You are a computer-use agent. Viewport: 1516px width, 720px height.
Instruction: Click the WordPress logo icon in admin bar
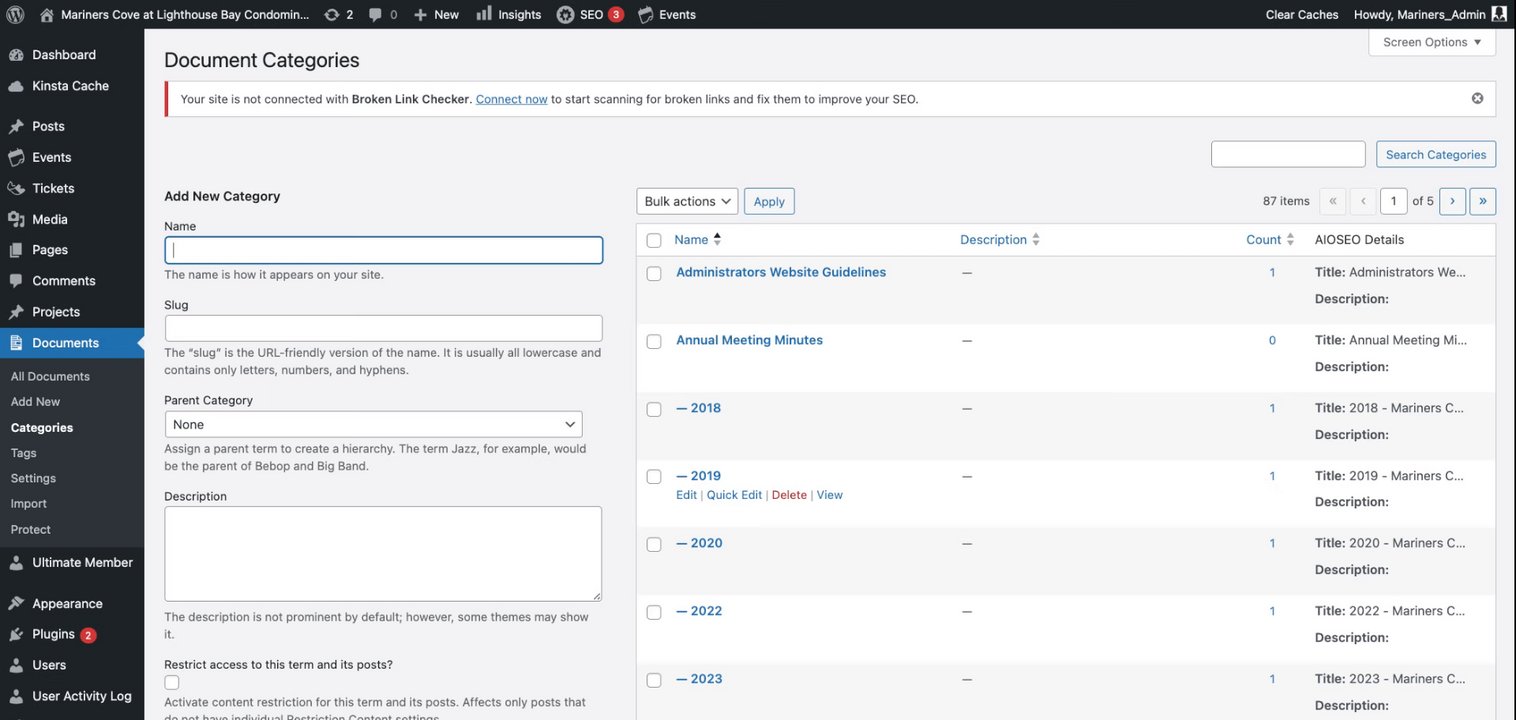[x=15, y=14]
